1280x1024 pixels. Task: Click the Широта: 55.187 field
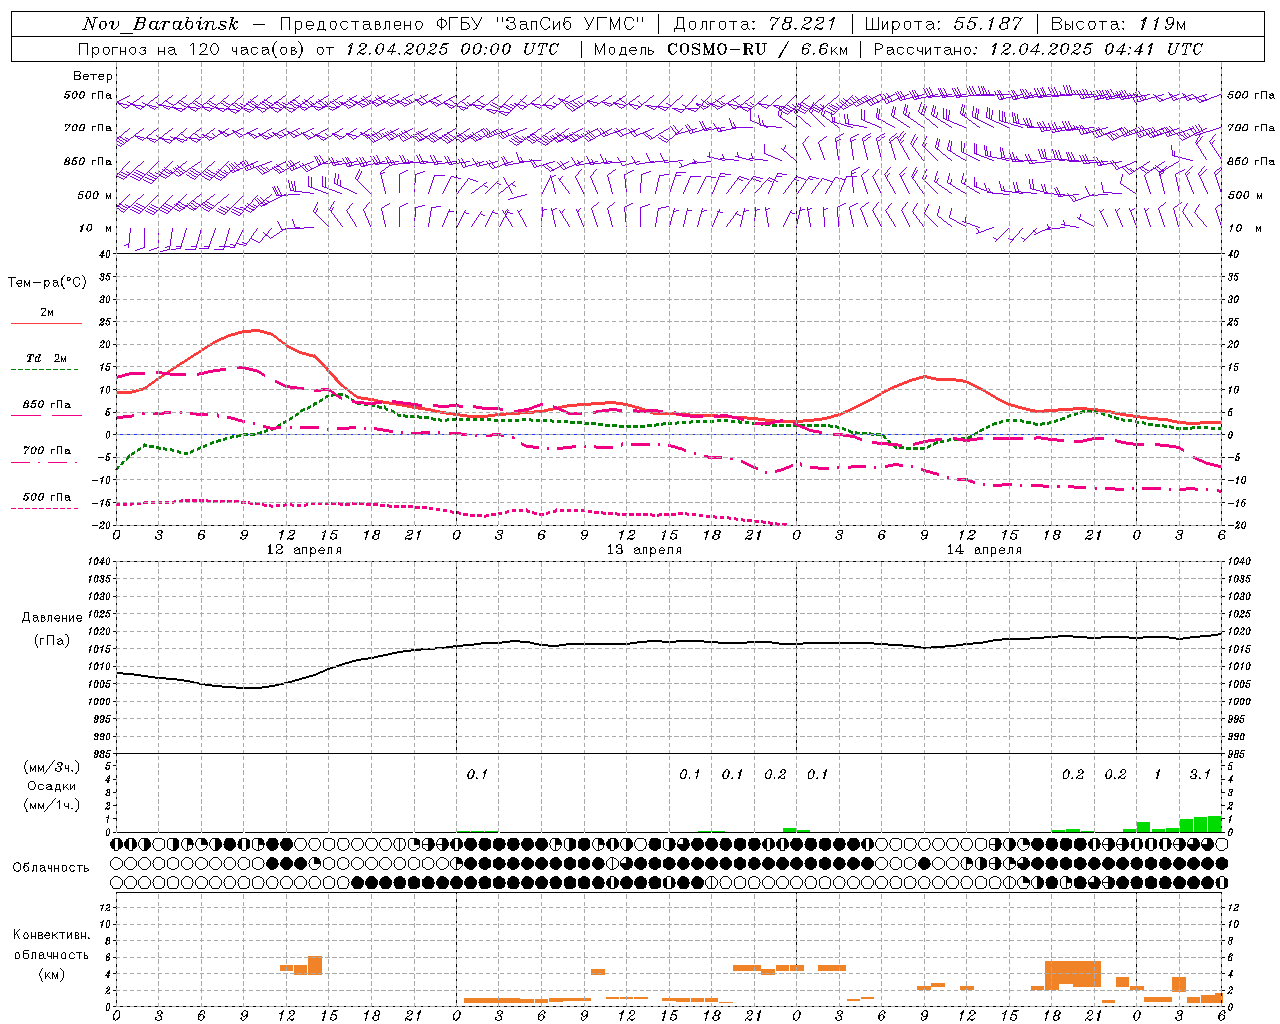tap(943, 24)
